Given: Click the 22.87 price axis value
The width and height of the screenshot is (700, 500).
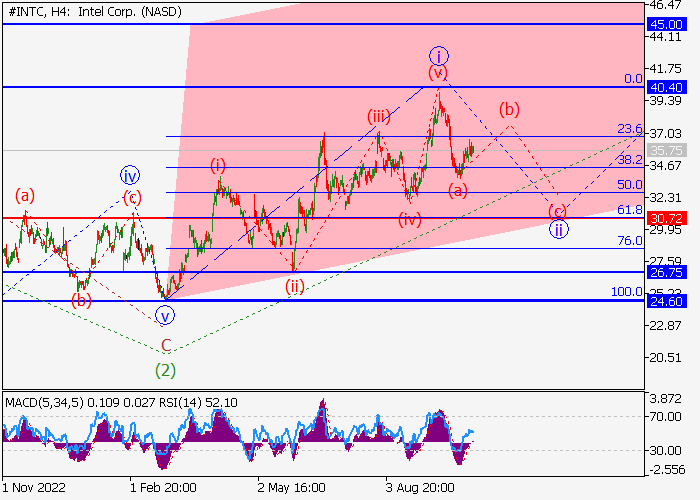Looking at the screenshot, I should click(x=665, y=325).
